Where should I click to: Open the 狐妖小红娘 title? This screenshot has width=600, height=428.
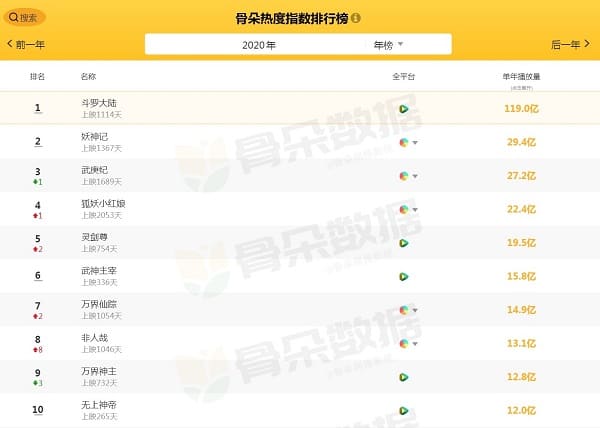[103, 203]
